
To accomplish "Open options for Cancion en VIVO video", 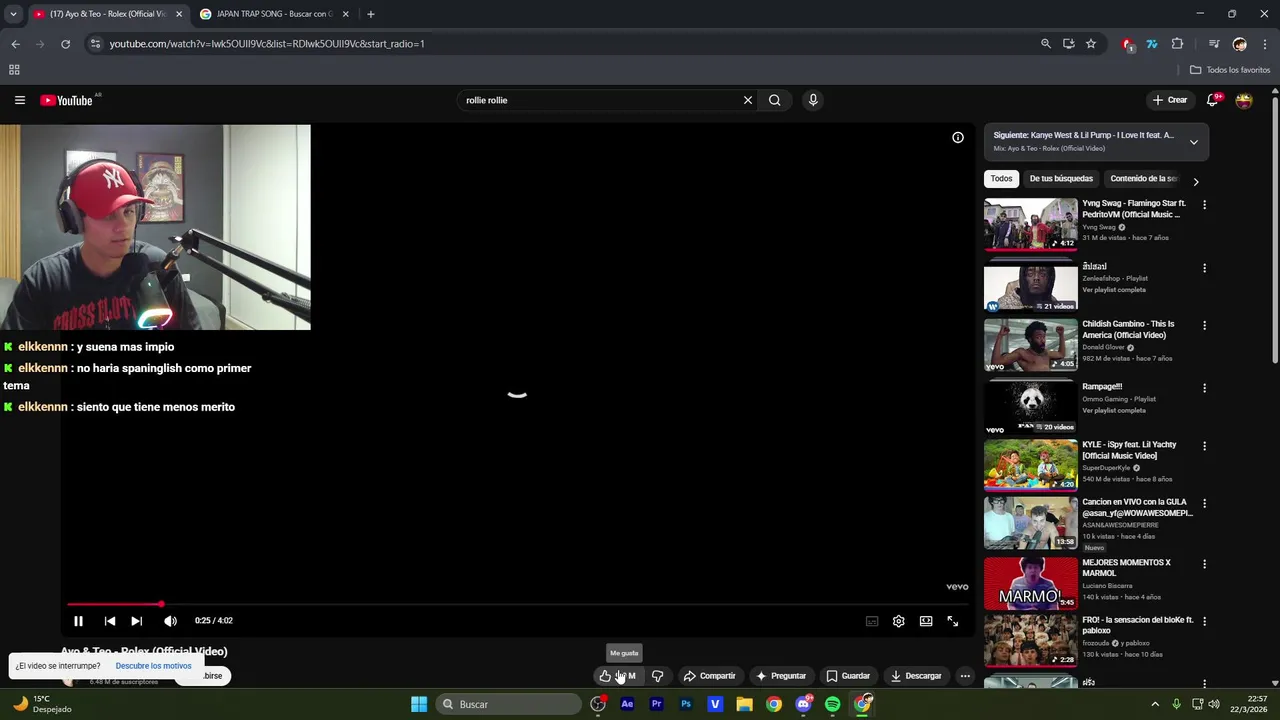I will coord(1204,504).
